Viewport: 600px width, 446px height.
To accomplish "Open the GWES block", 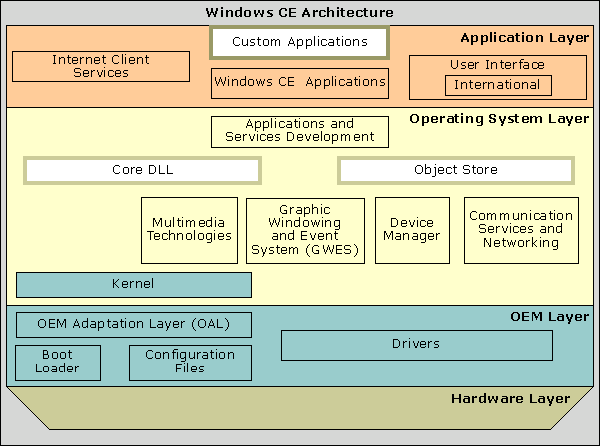I will [x=306, y=230].
